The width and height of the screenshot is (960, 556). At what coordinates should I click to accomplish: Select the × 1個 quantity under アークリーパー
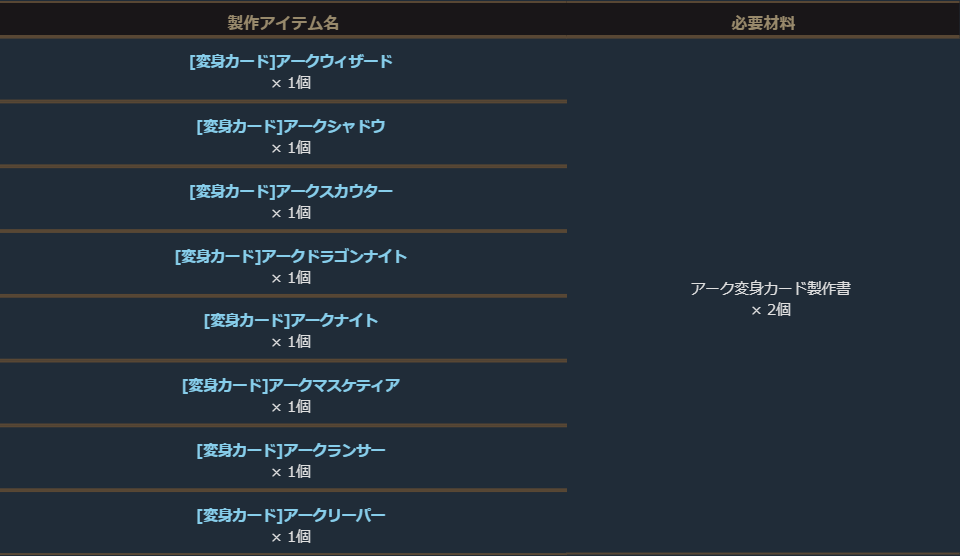(291, 537)
